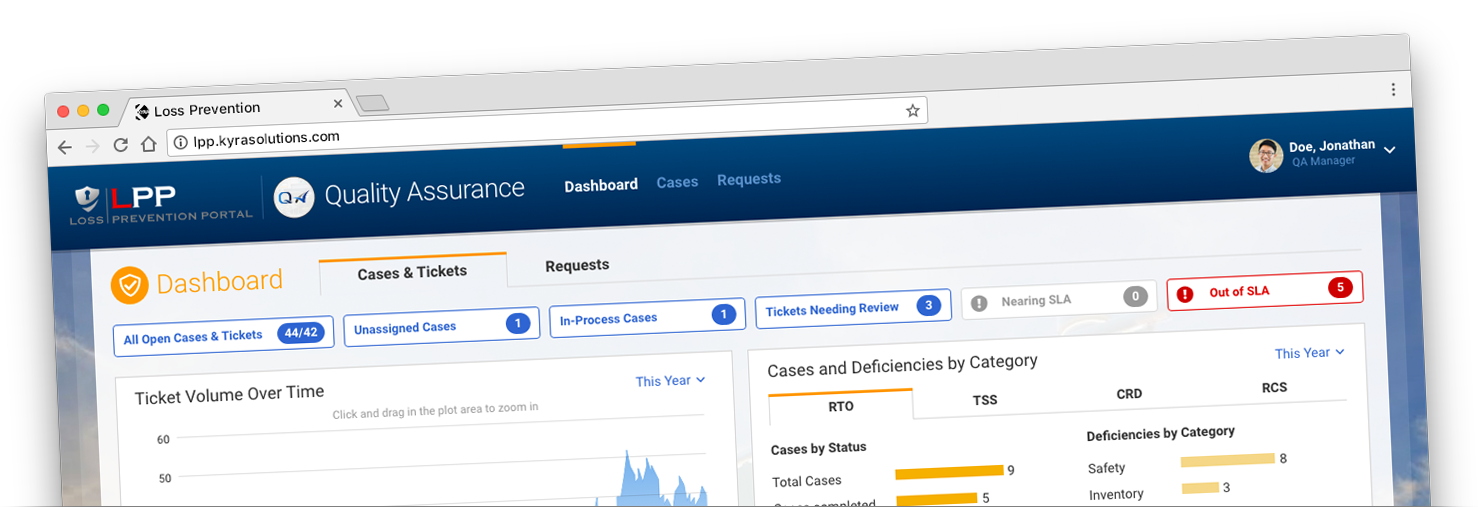
Task: Filter by Unassigned Cases
Action: click(442, 326)
